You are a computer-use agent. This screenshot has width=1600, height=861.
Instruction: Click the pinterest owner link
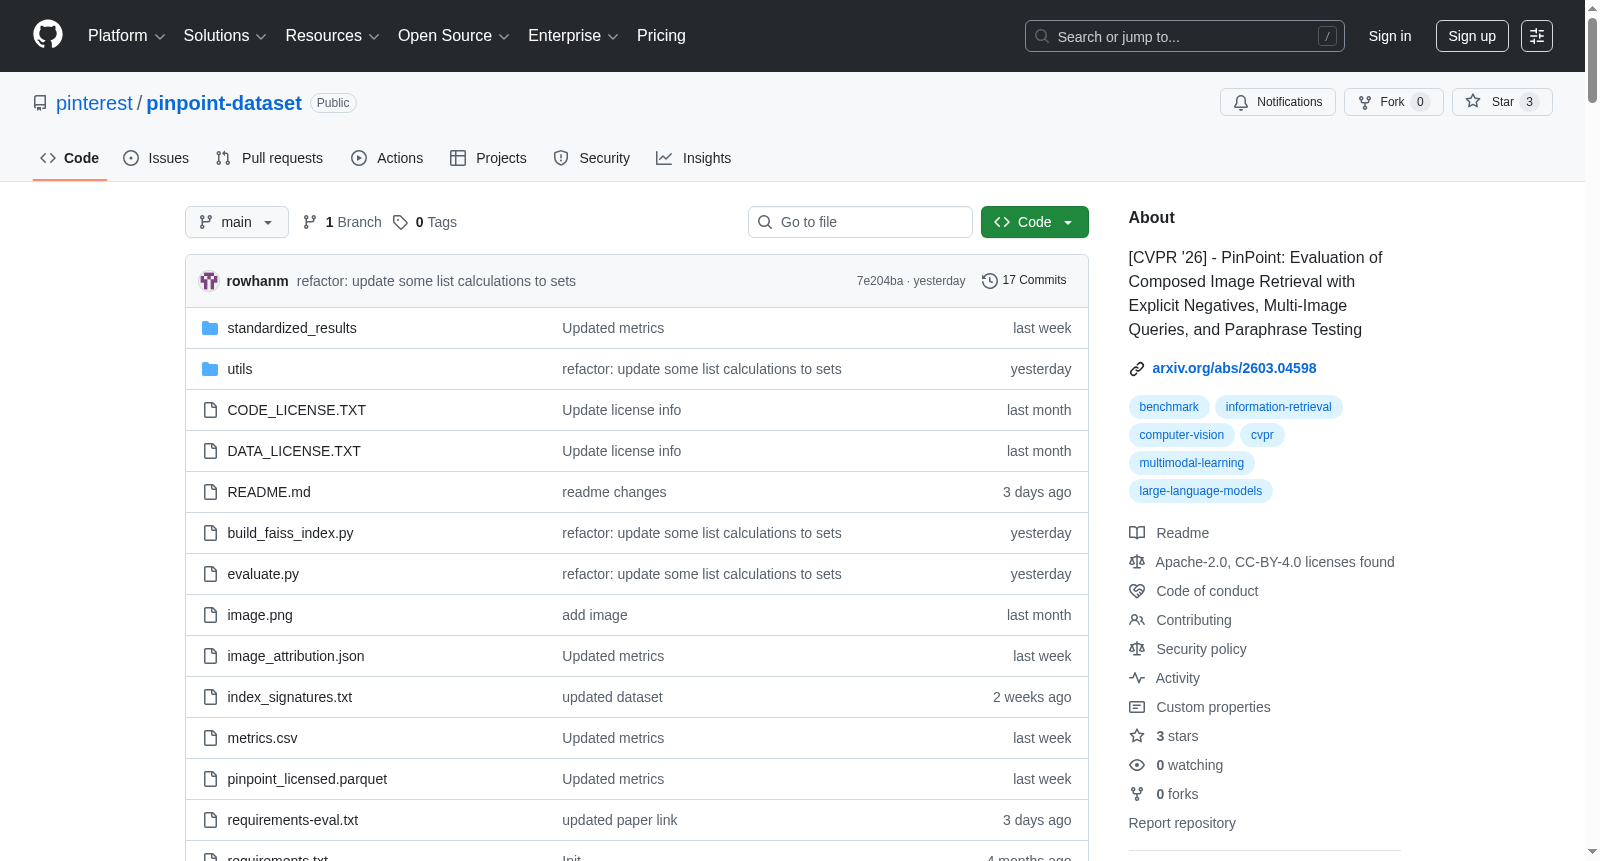click(94, 103)
